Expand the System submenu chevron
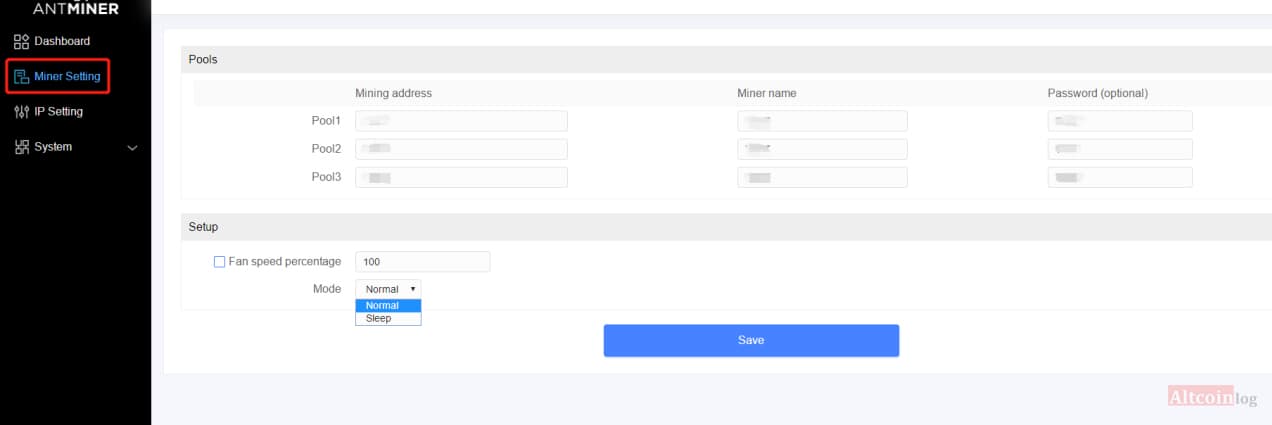1272x425 pixels. click(x=132, y=148)
